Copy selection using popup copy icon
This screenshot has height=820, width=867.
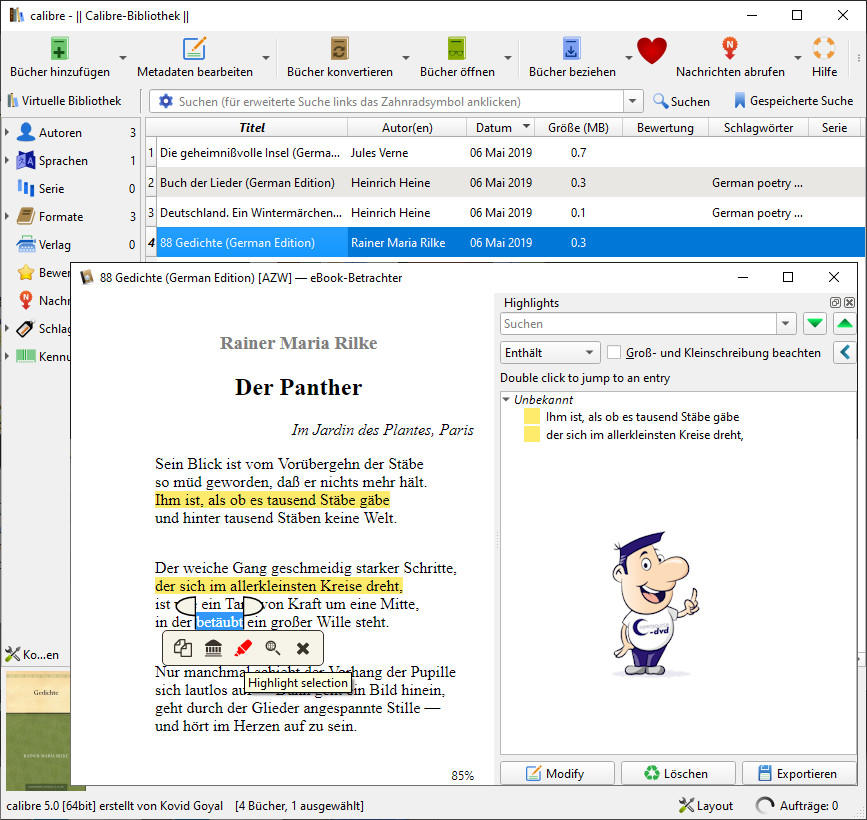coord(182,648)
